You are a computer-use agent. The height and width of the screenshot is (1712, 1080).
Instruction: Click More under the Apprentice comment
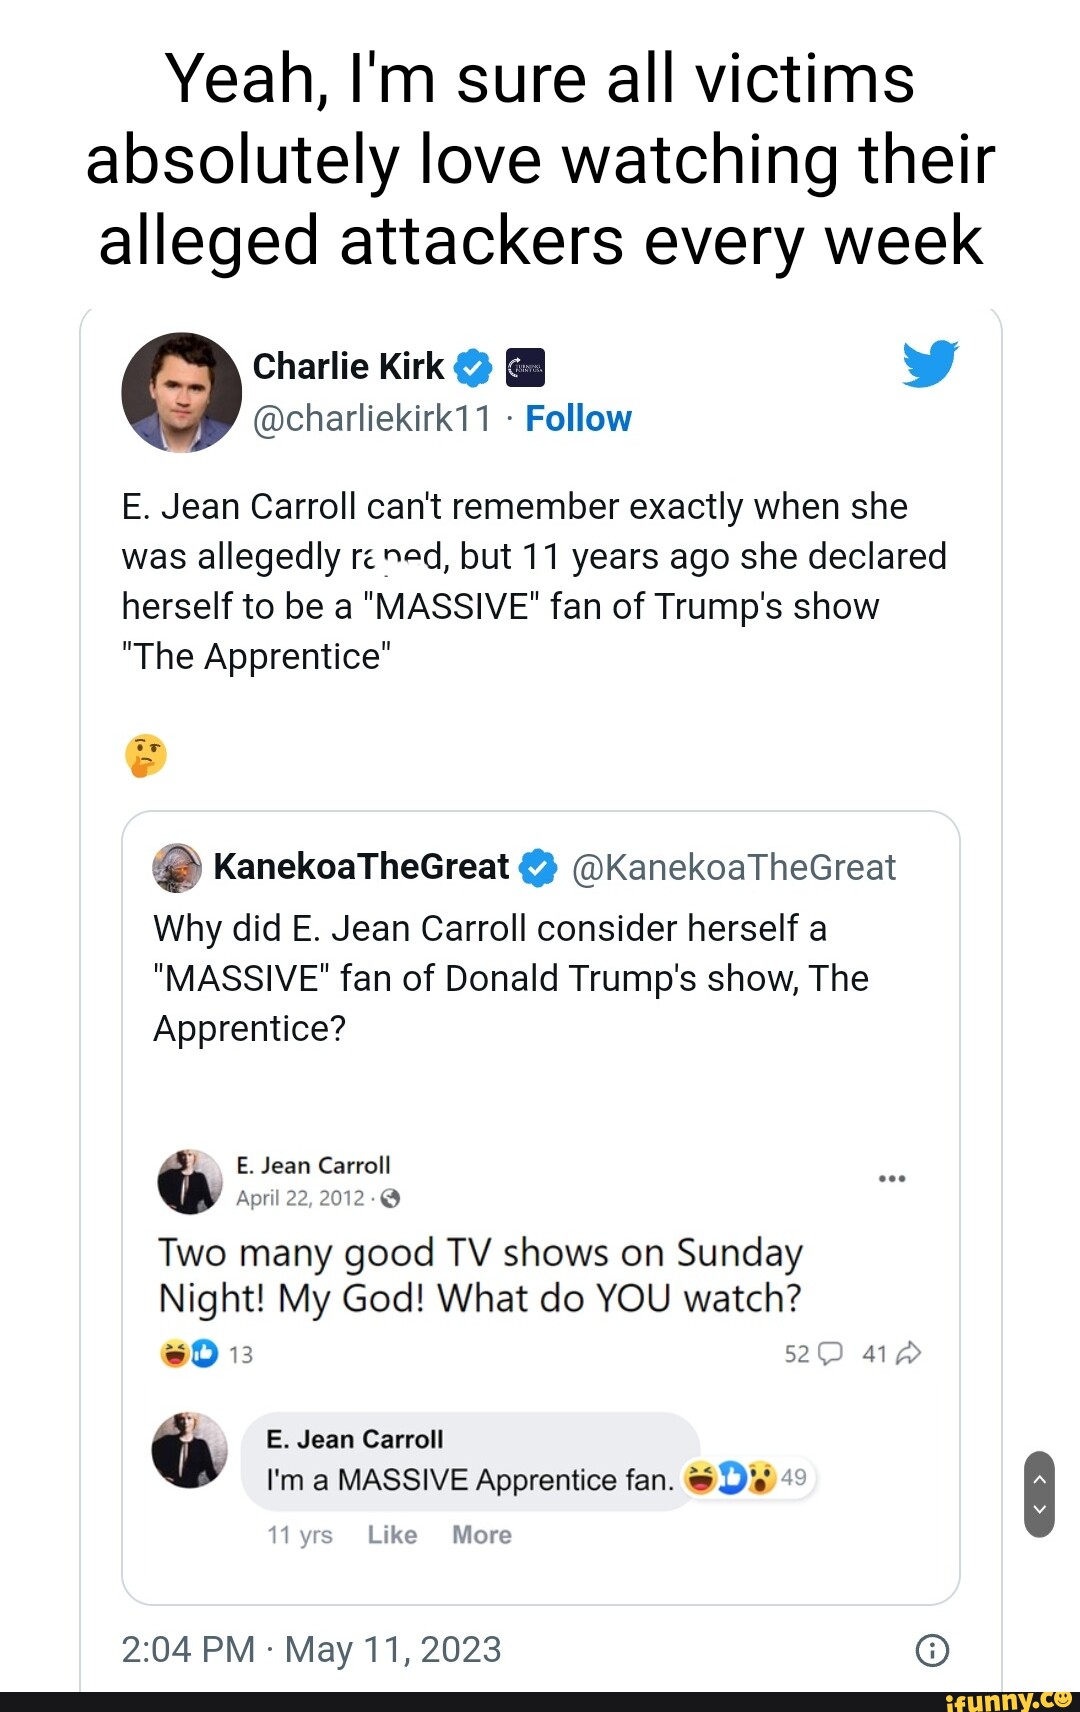pyautogui.click(x=481, y=1535)
